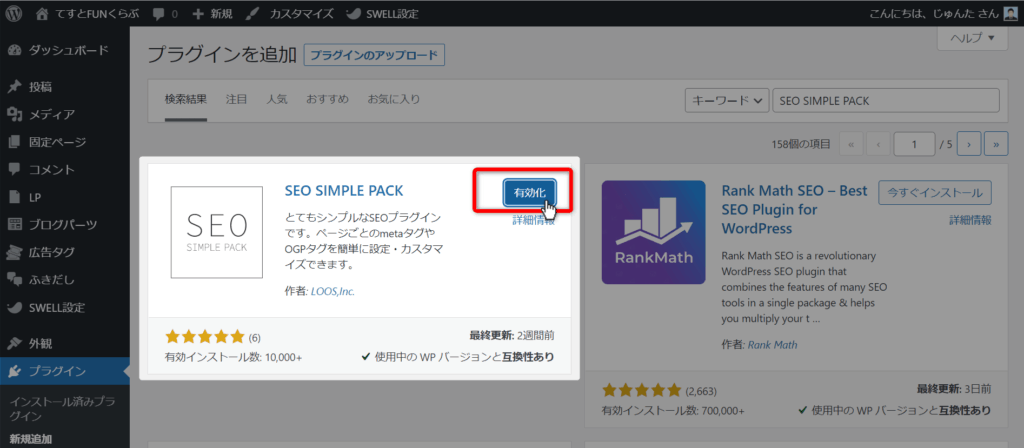
Task: Click the SEO SIMPLE PACK star rating
Action: 205,337
